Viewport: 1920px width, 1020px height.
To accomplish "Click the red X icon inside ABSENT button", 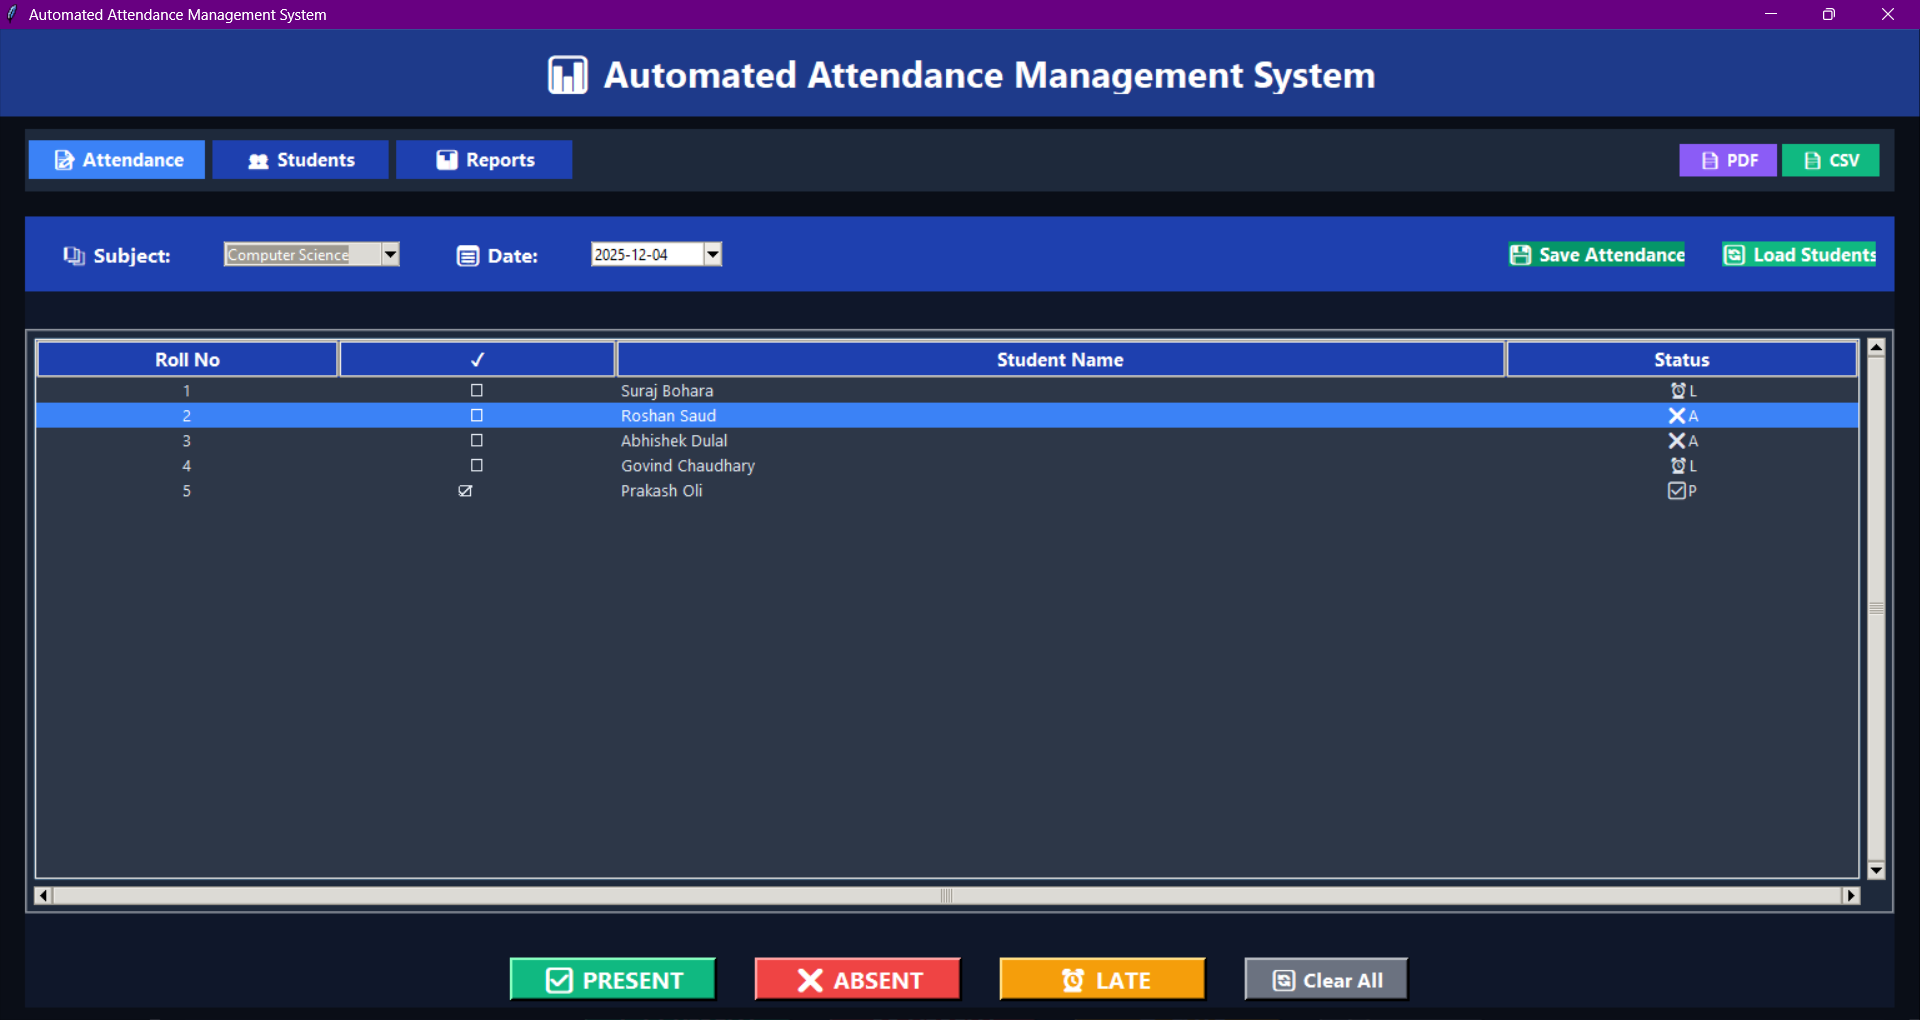I will (x=808, y=979).
